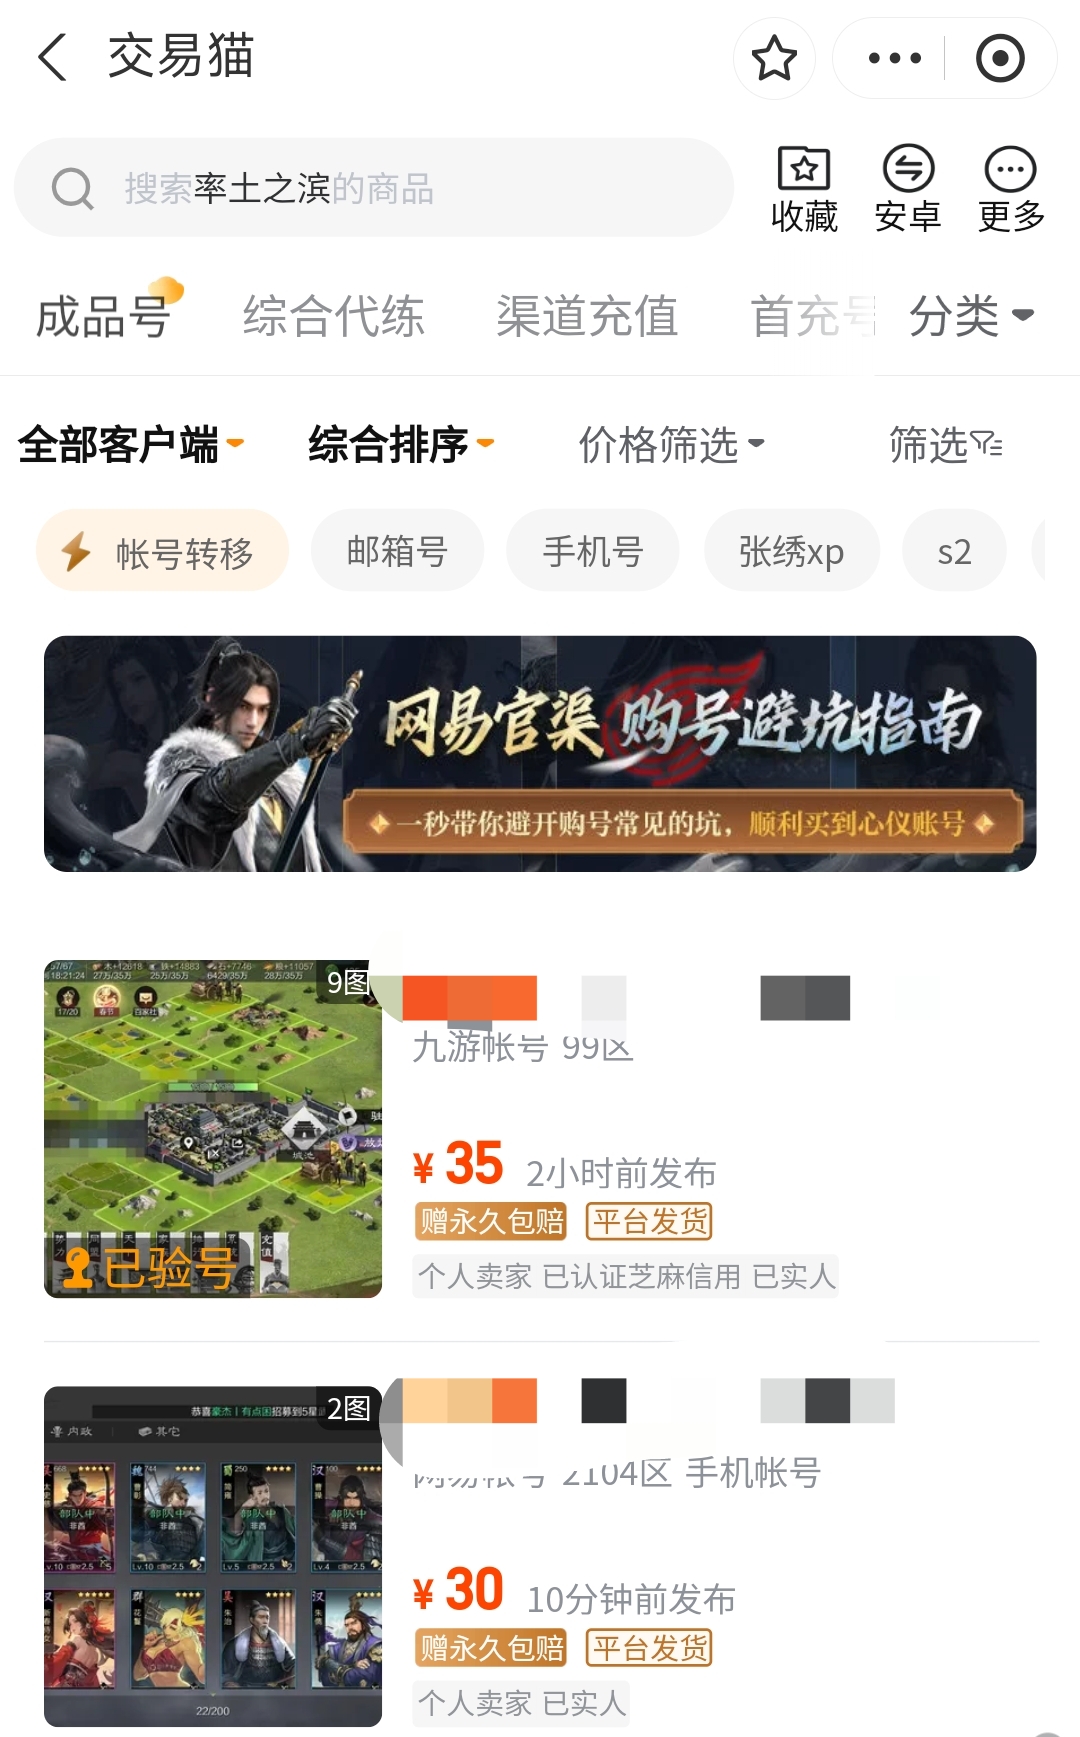Switch platform via 安卓 icon

(908, 189)
